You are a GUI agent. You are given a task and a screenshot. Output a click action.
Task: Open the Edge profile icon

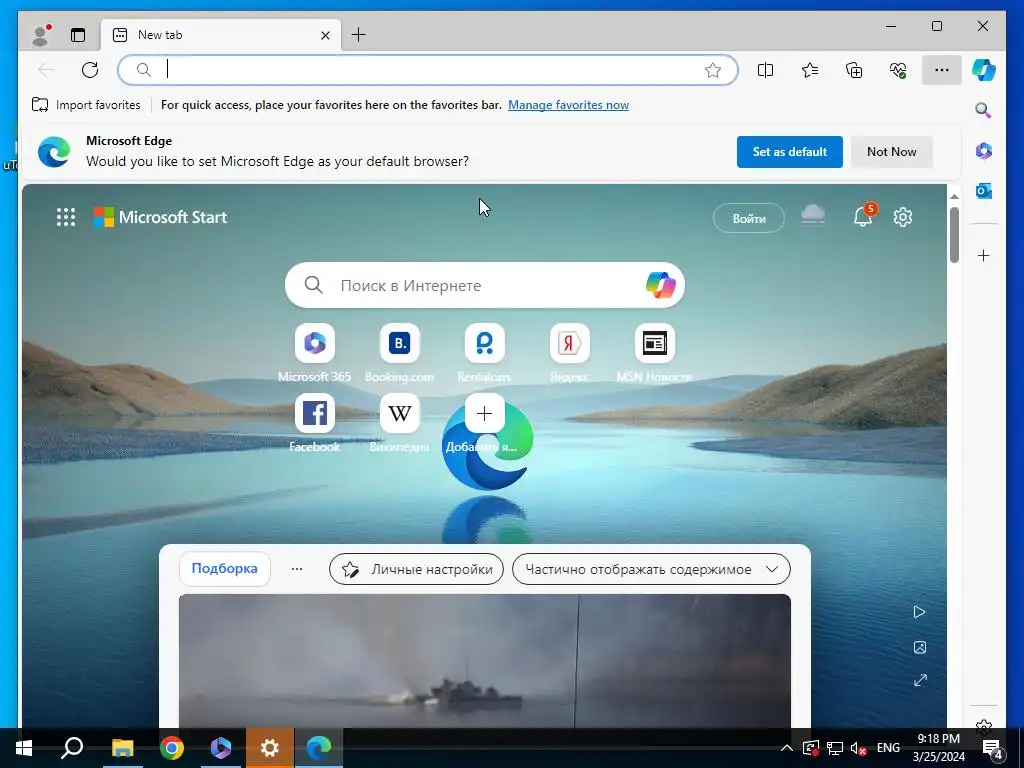[x=41, y=35]
